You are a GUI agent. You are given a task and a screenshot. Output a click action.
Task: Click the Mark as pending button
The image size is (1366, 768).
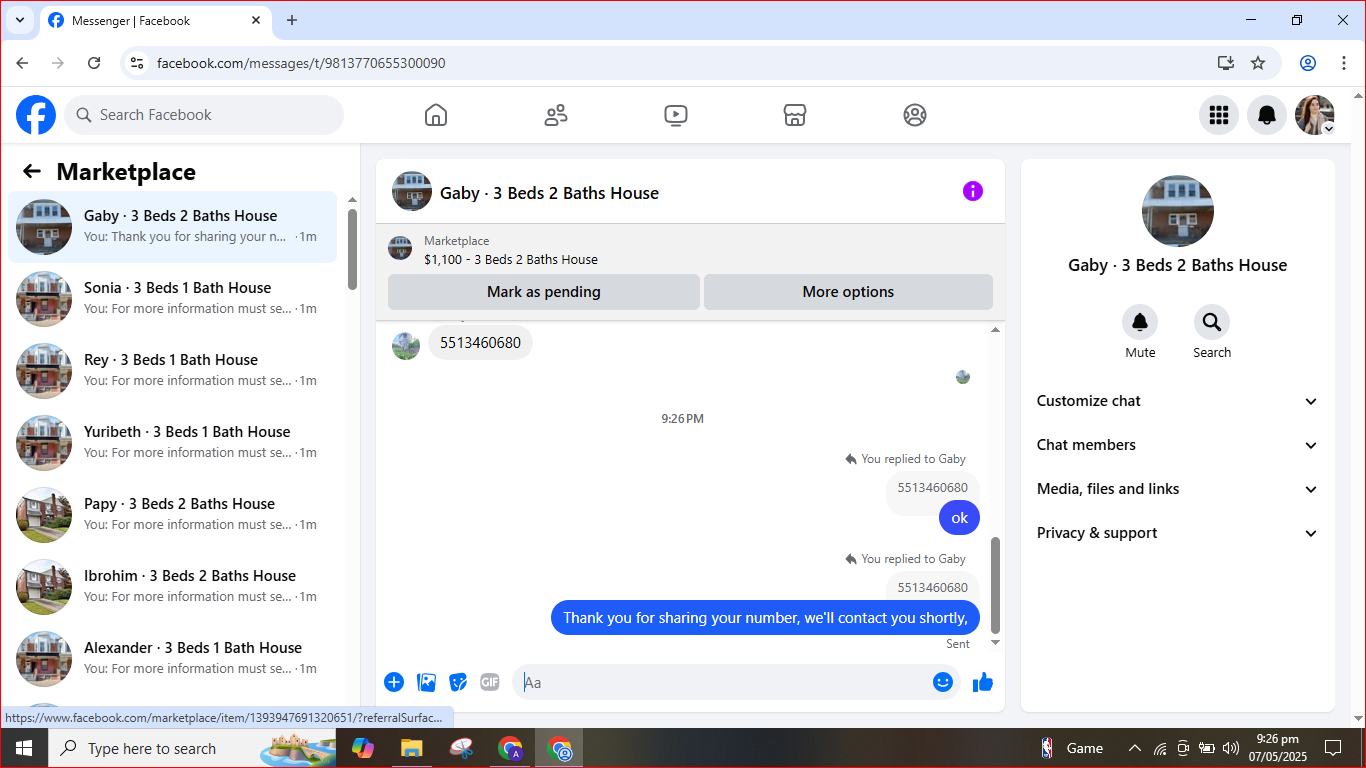coord(544,292)
